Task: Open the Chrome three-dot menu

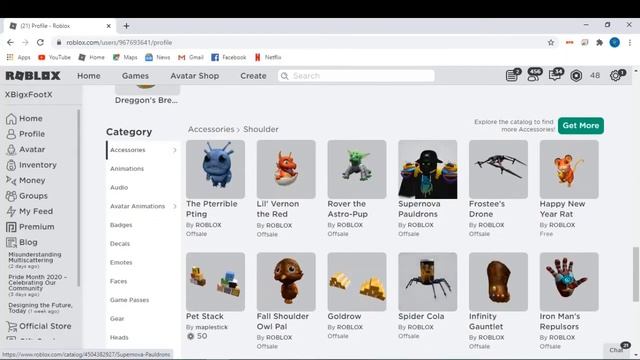Action: tap(630, 42)
